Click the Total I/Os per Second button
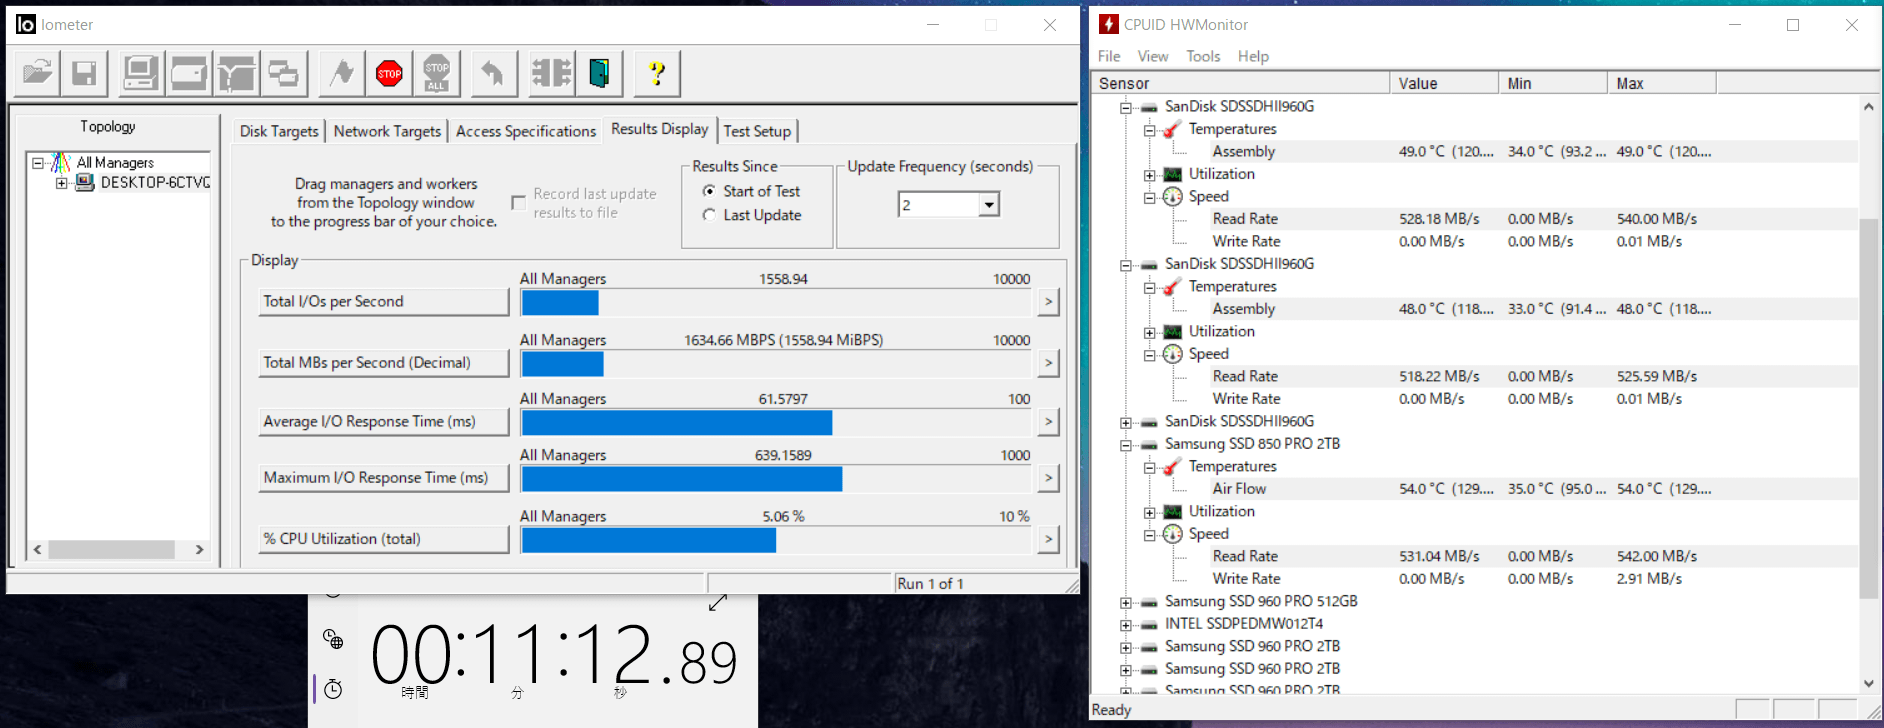 [384, 302]
